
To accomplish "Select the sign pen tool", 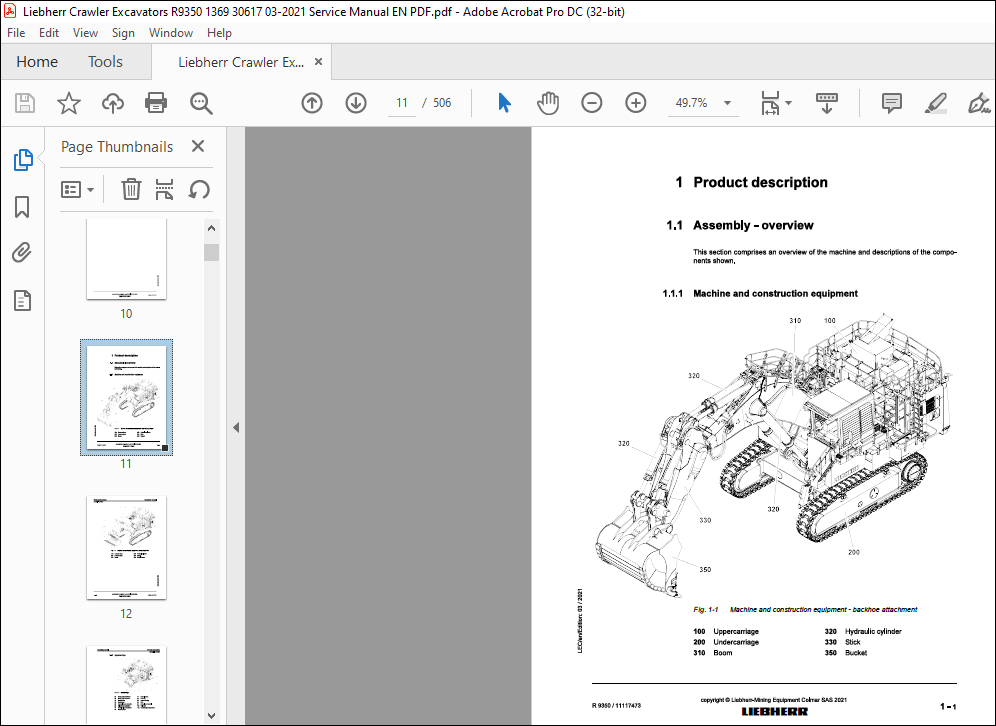I will [x=979, y=103].
